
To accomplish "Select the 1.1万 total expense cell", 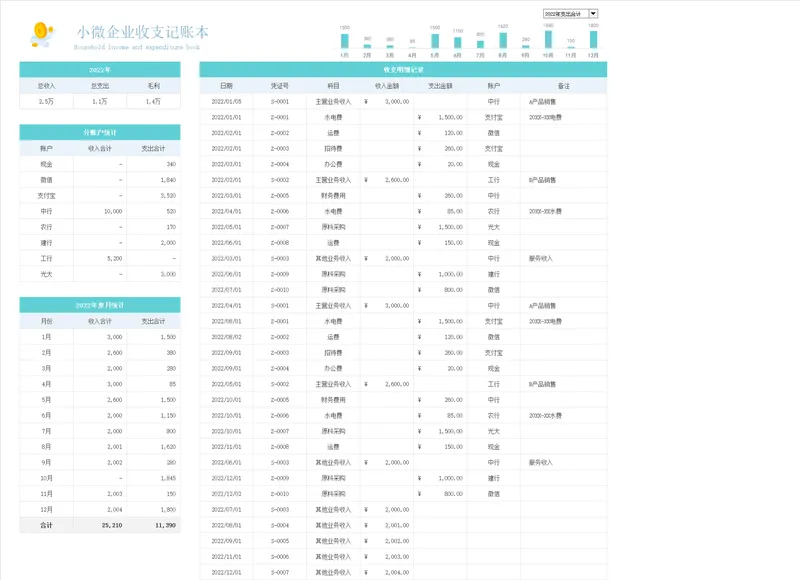I will [x=100, y=102].
